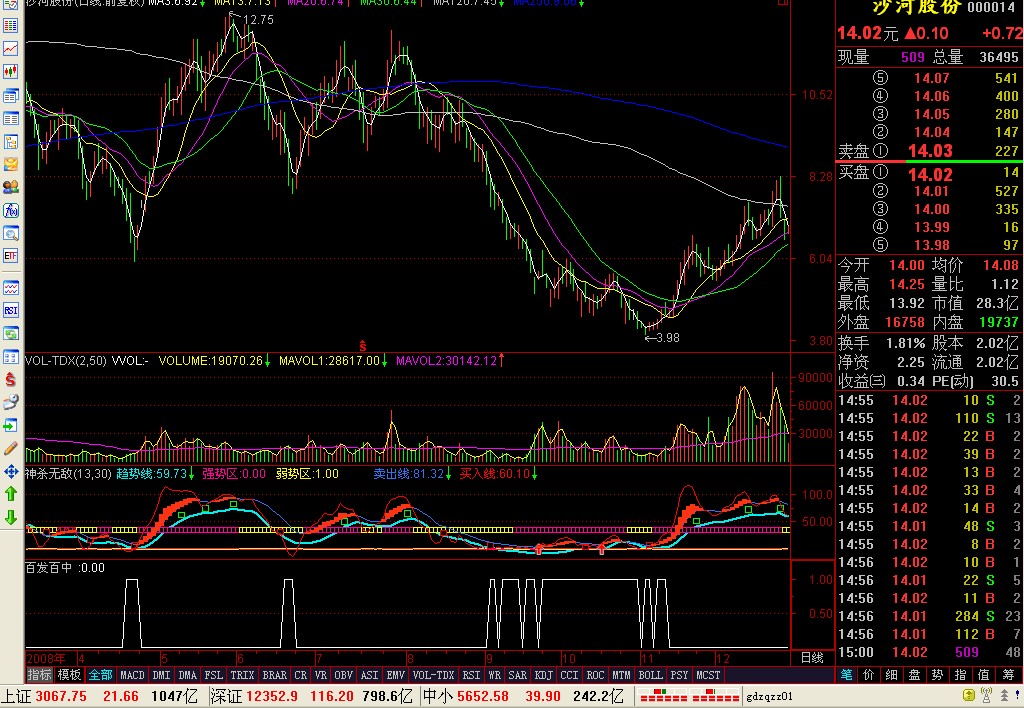The width and height of the screenshot is (1024, 708).
Task: Open the f(x) formula manager icon
Action: pos(10,210)
